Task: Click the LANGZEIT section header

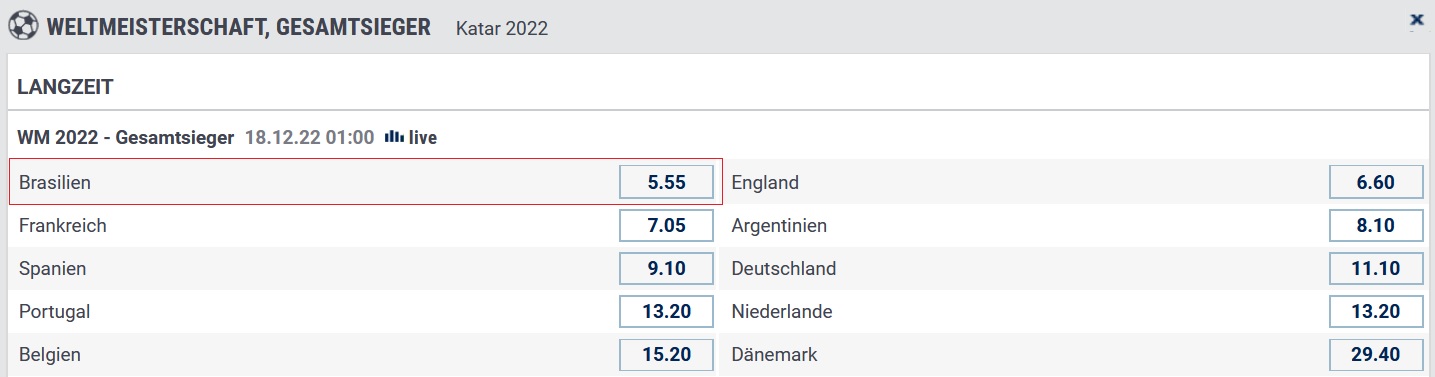Action: coord(65,87)
